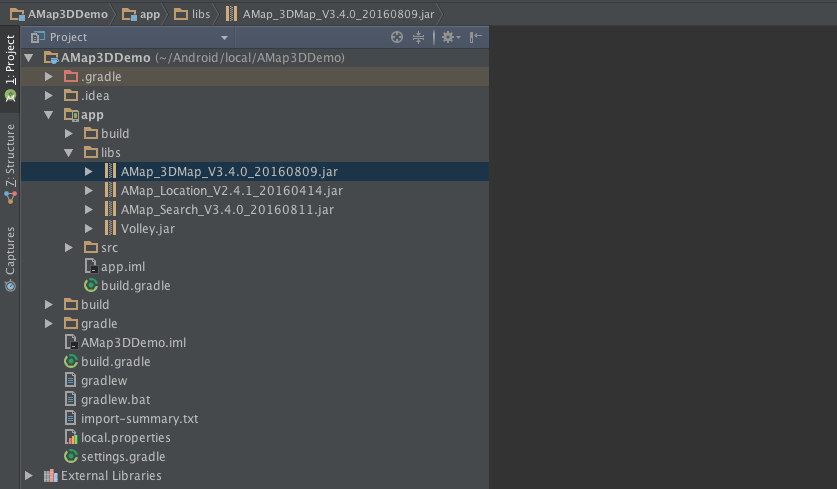Select the External Libraries icon
This screenshot has width=837, height=489.
(x=51, y=475)
